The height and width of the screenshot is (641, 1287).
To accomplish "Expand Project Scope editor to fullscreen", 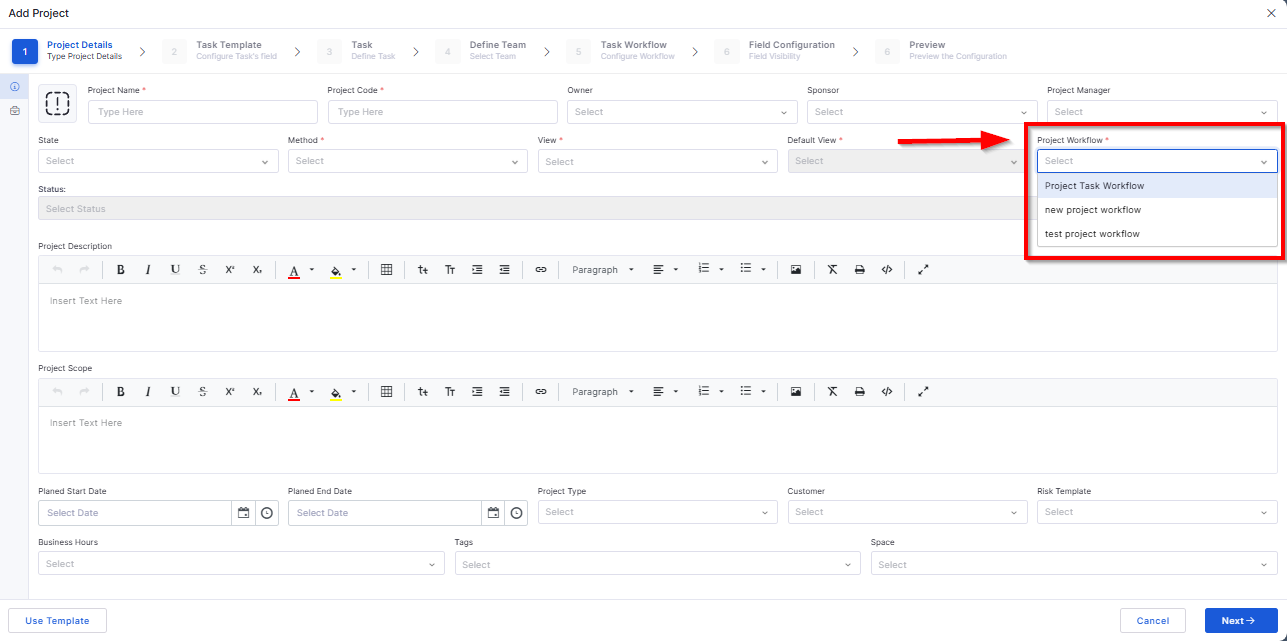I will pos(923,392).
